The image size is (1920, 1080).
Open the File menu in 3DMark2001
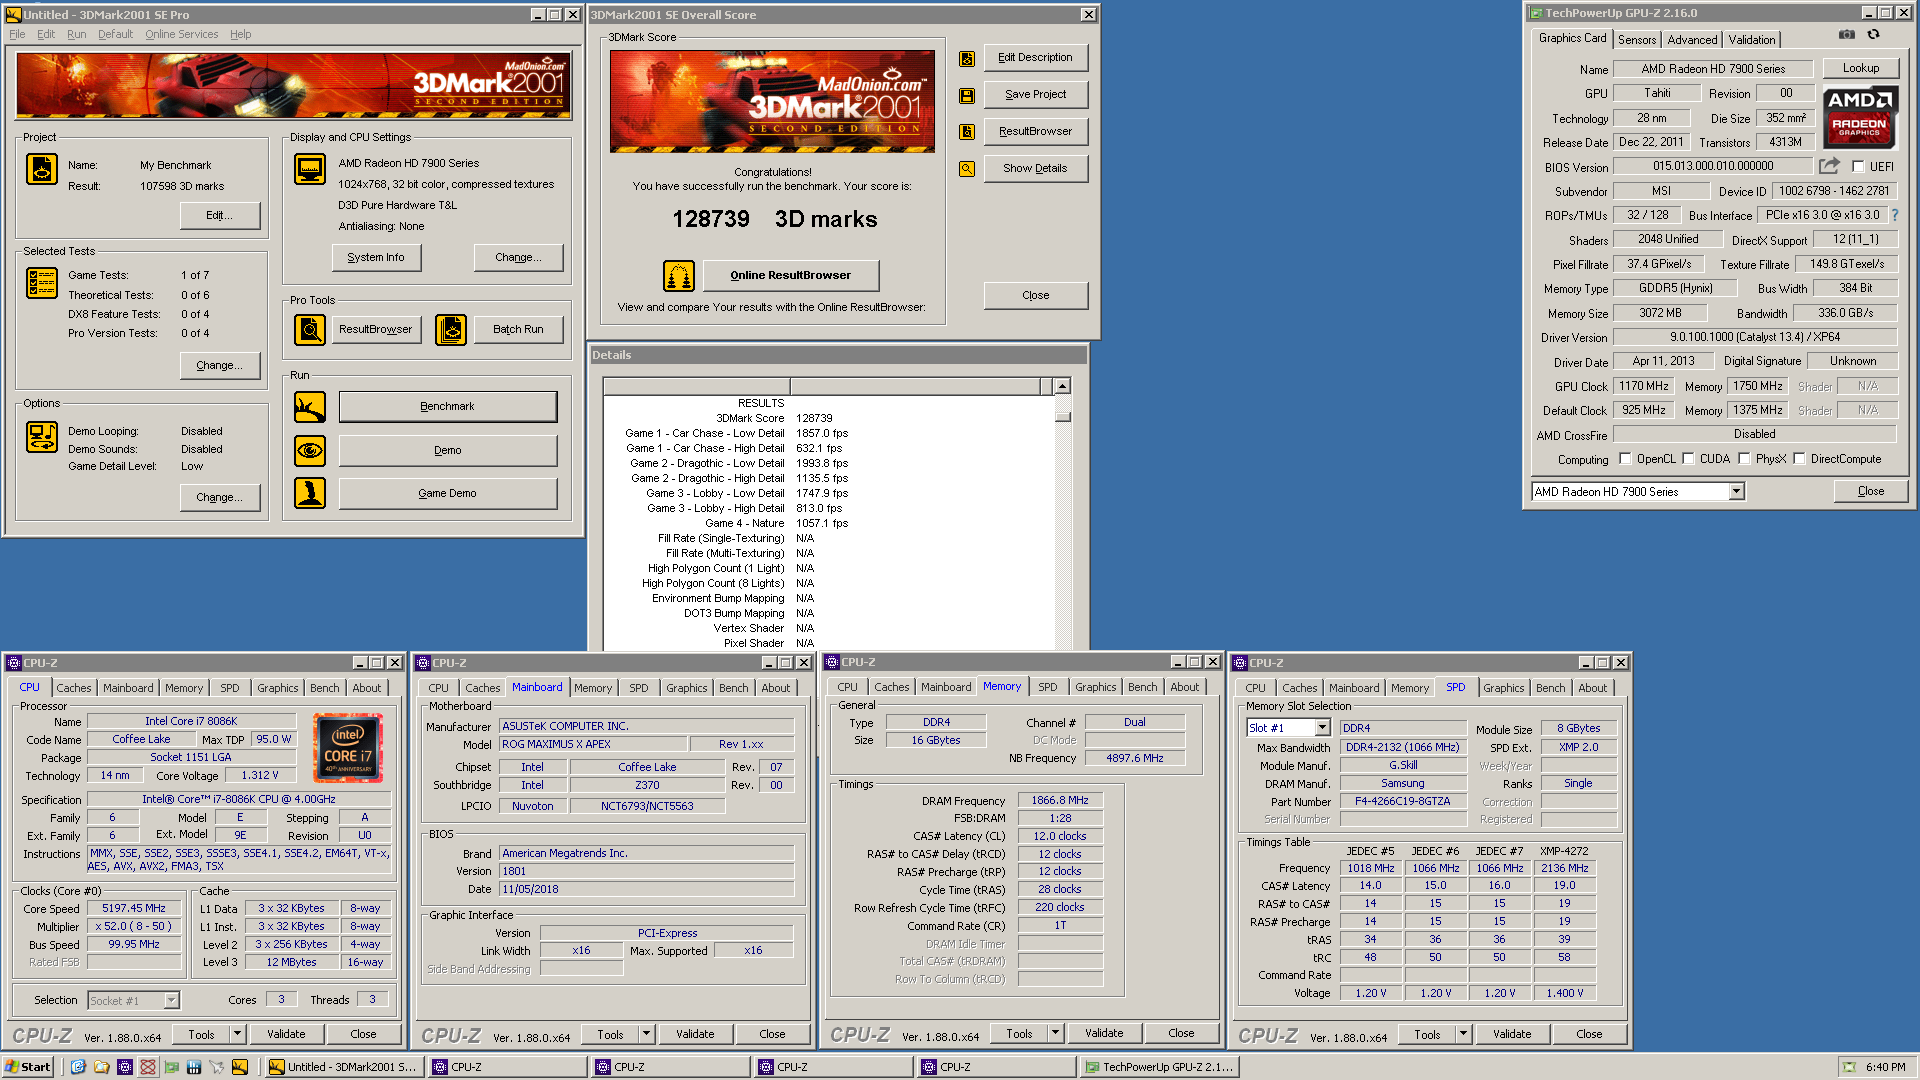pos(17,34)
